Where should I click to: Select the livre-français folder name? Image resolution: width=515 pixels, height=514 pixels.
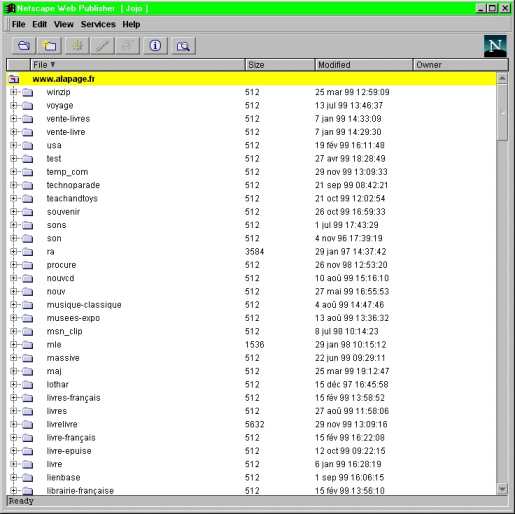71,438
